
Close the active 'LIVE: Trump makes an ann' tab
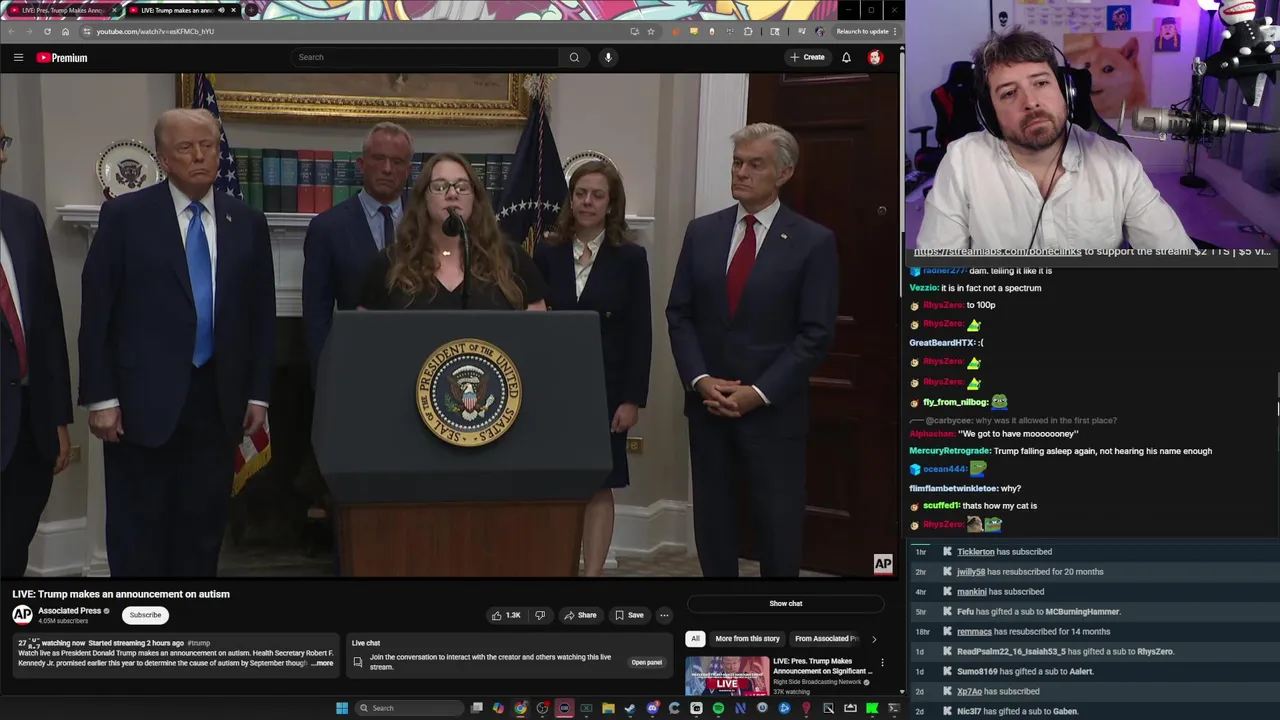234,10
